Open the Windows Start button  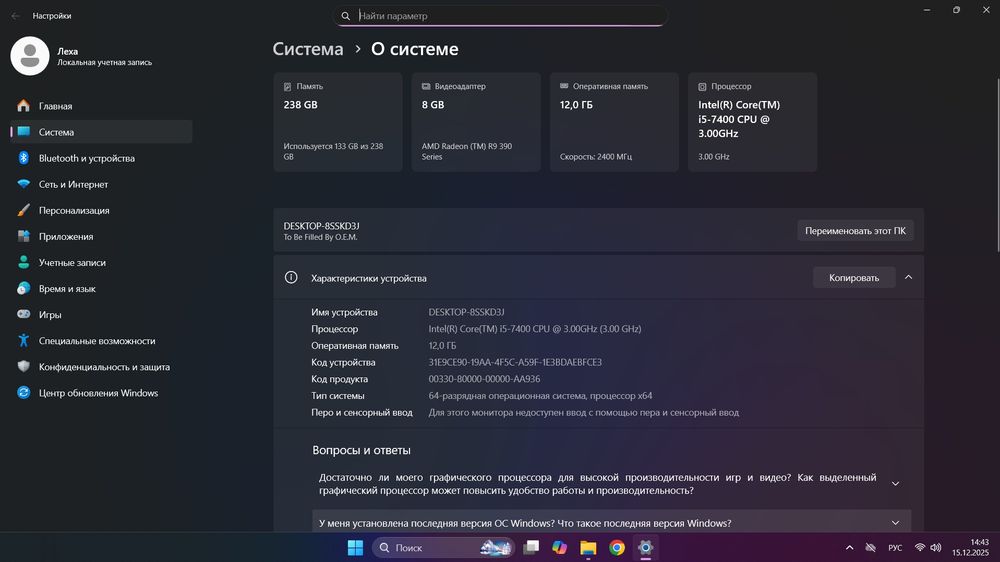(355, 548)
